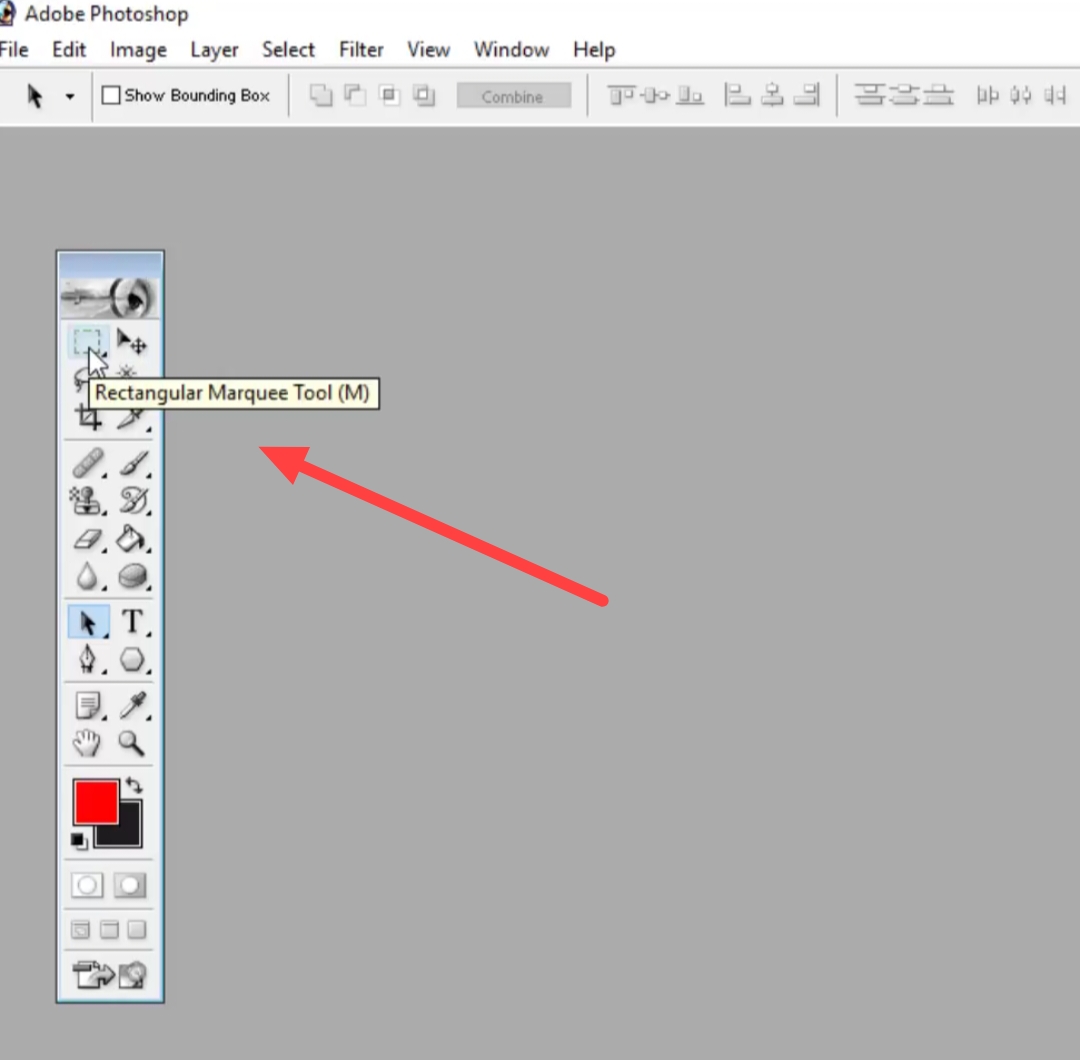Click Subtract from shape area icon
Image resolution: width=1080 pixels, height=1060 pixels.
click(355, 95)
